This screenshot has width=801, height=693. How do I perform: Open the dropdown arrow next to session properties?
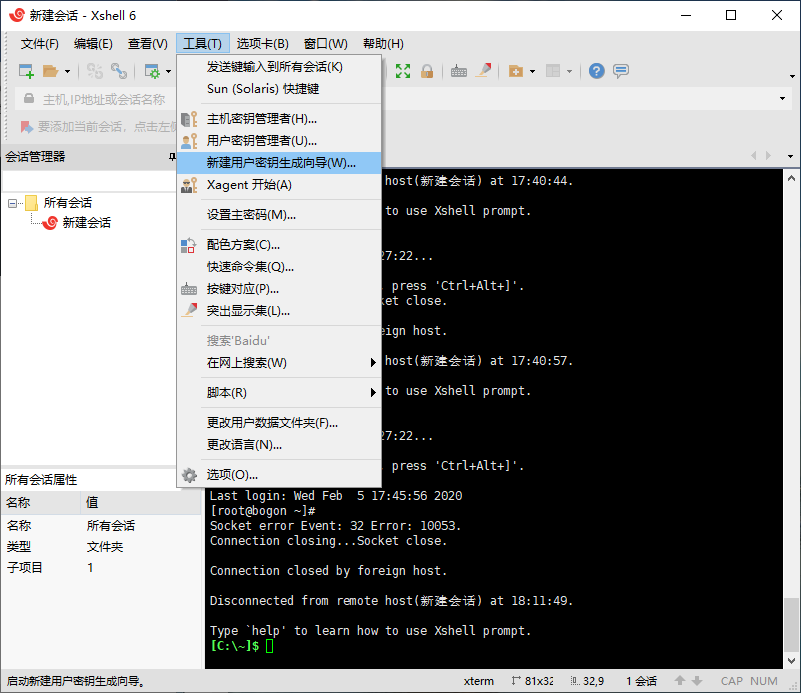click(169, 71)
